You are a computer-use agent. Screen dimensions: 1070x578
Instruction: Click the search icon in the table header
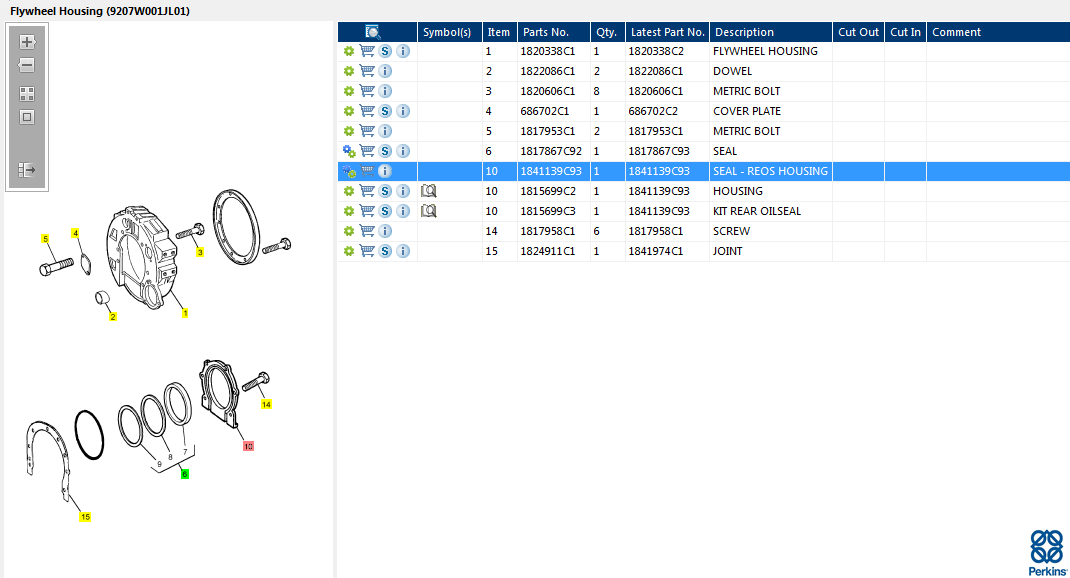tap(373, 32)
